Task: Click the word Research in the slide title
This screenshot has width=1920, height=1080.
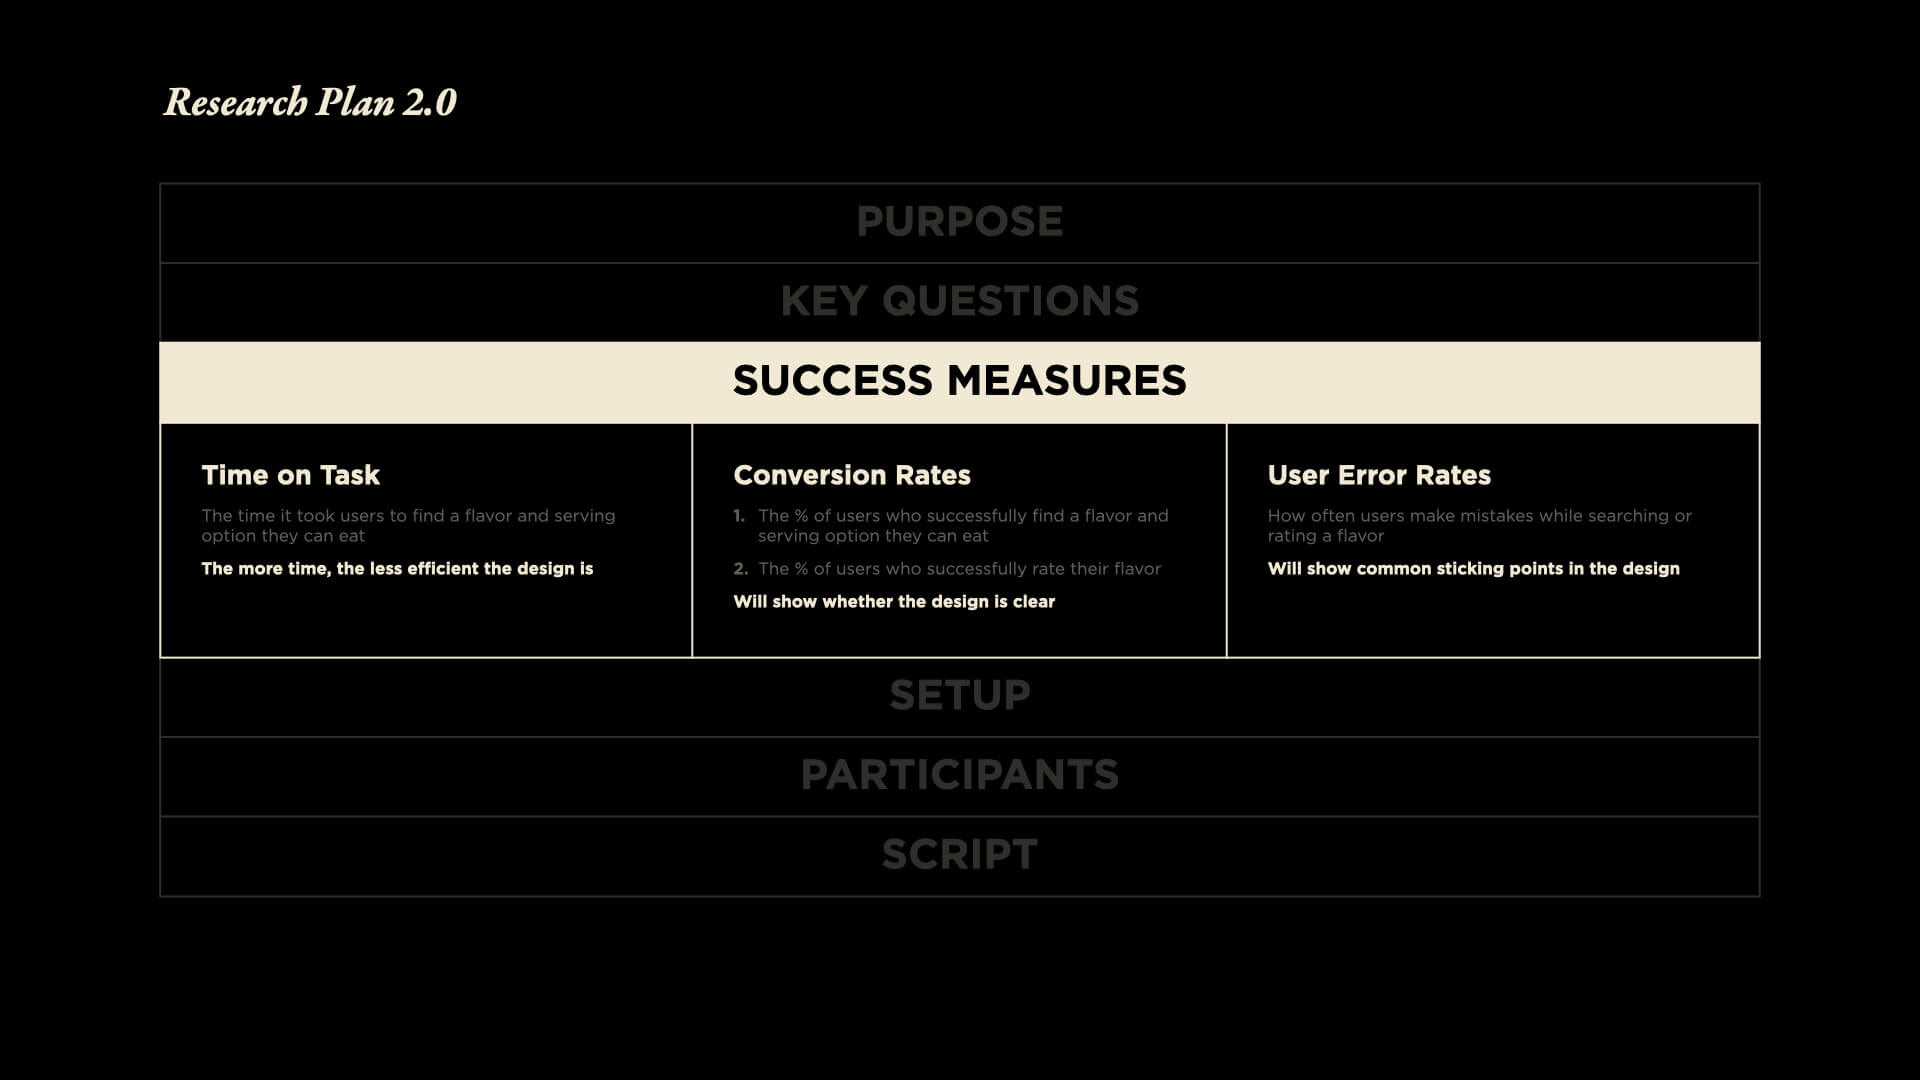Action: [x=235, y=102]
